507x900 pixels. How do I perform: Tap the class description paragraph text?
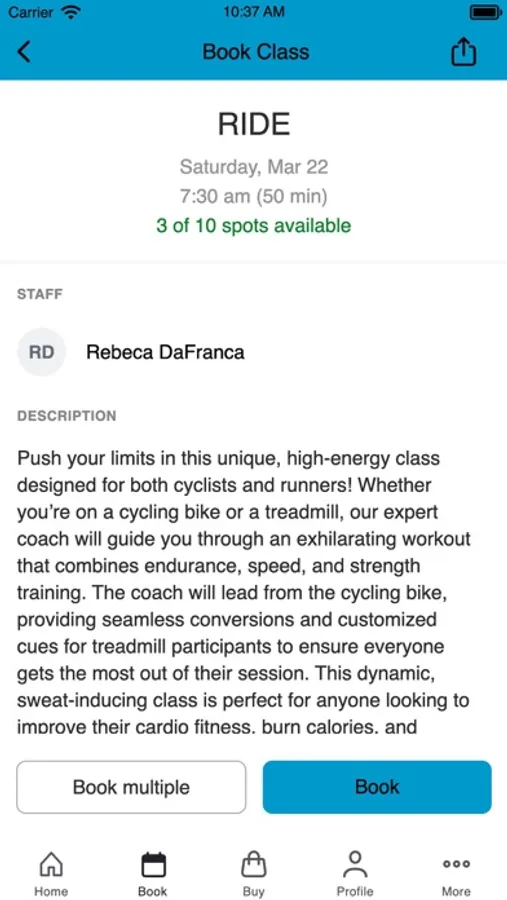pyautogui.click(x=244, y=592)
